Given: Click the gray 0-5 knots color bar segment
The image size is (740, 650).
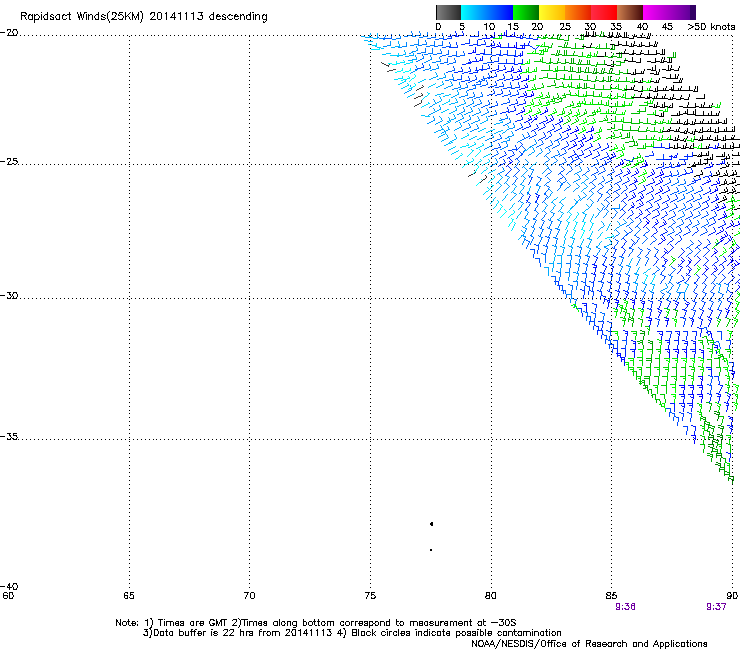Looking at the screenshot, I should pos(448,12).
